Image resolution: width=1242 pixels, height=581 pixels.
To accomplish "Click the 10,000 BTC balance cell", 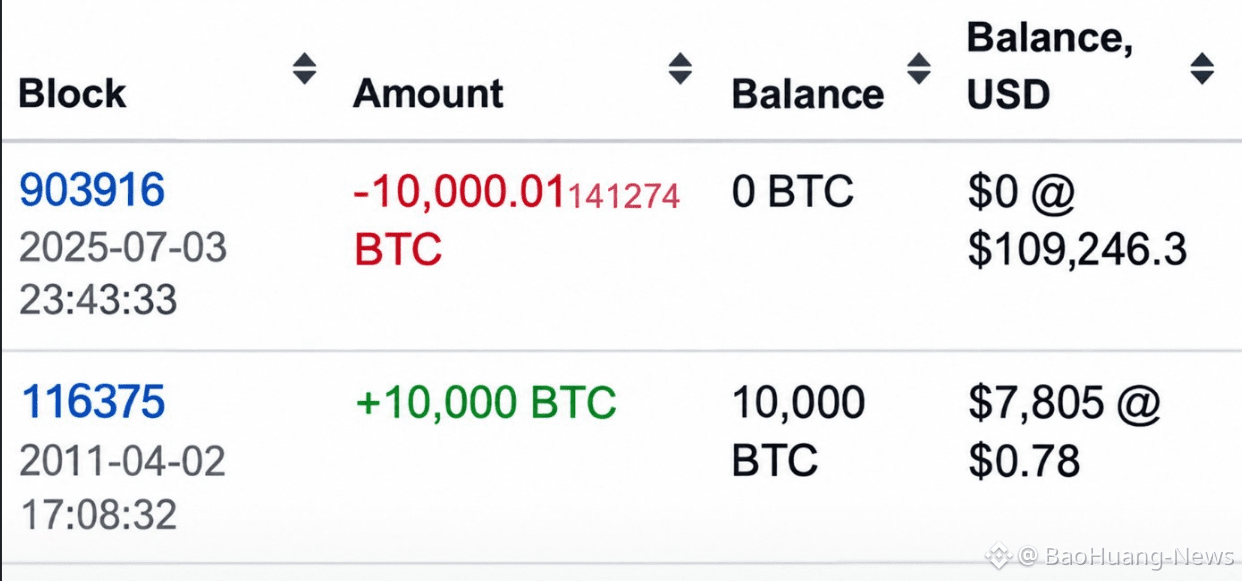I will tap(799, 431).
